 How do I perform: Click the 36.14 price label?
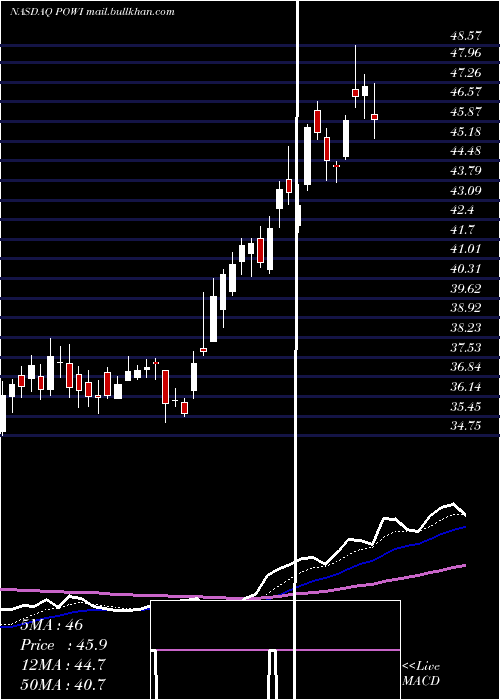click(466, 387)
